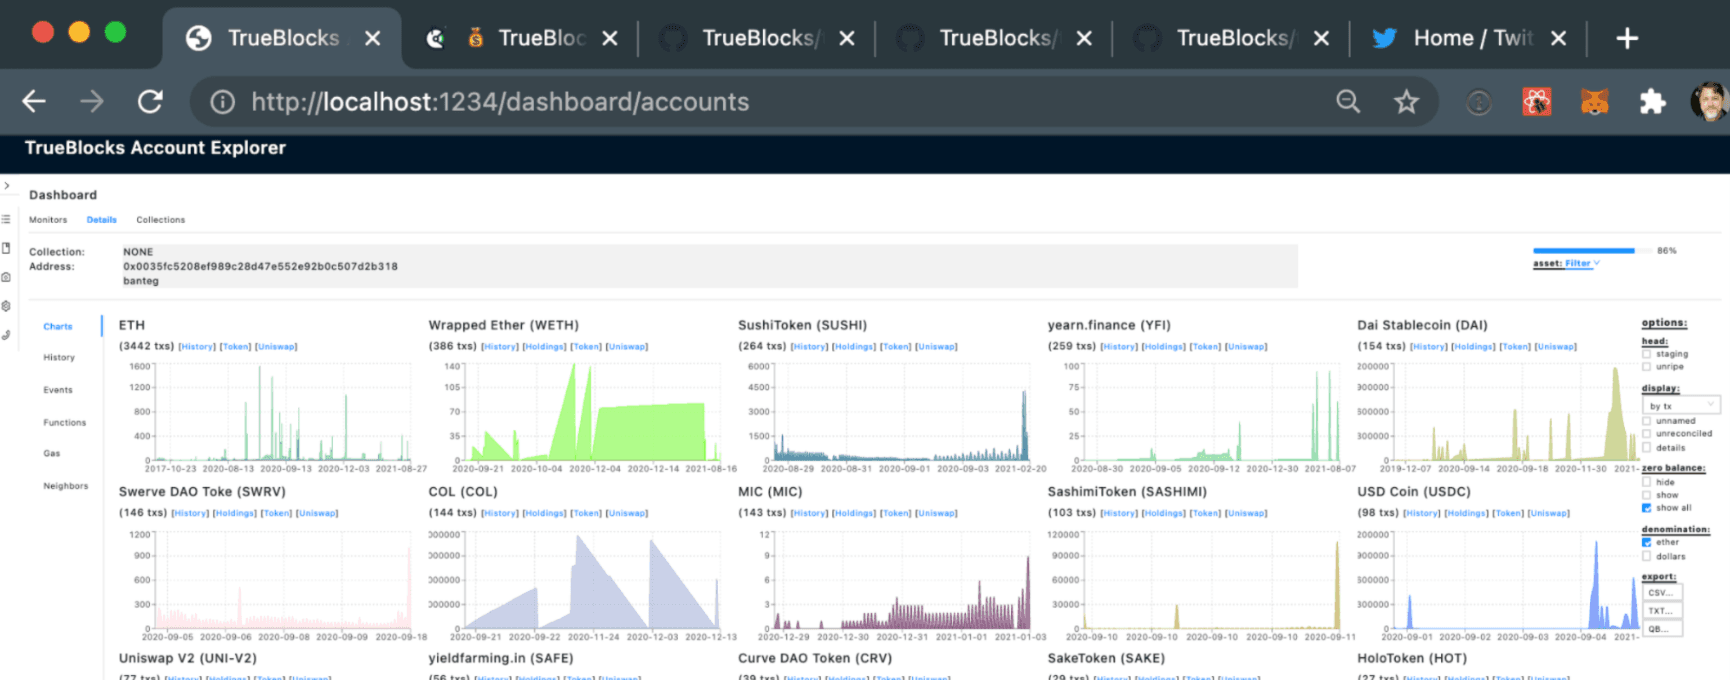Check the zero balance hide option
Viewport: 1730px width, 680px height.
pos(1647,482)
